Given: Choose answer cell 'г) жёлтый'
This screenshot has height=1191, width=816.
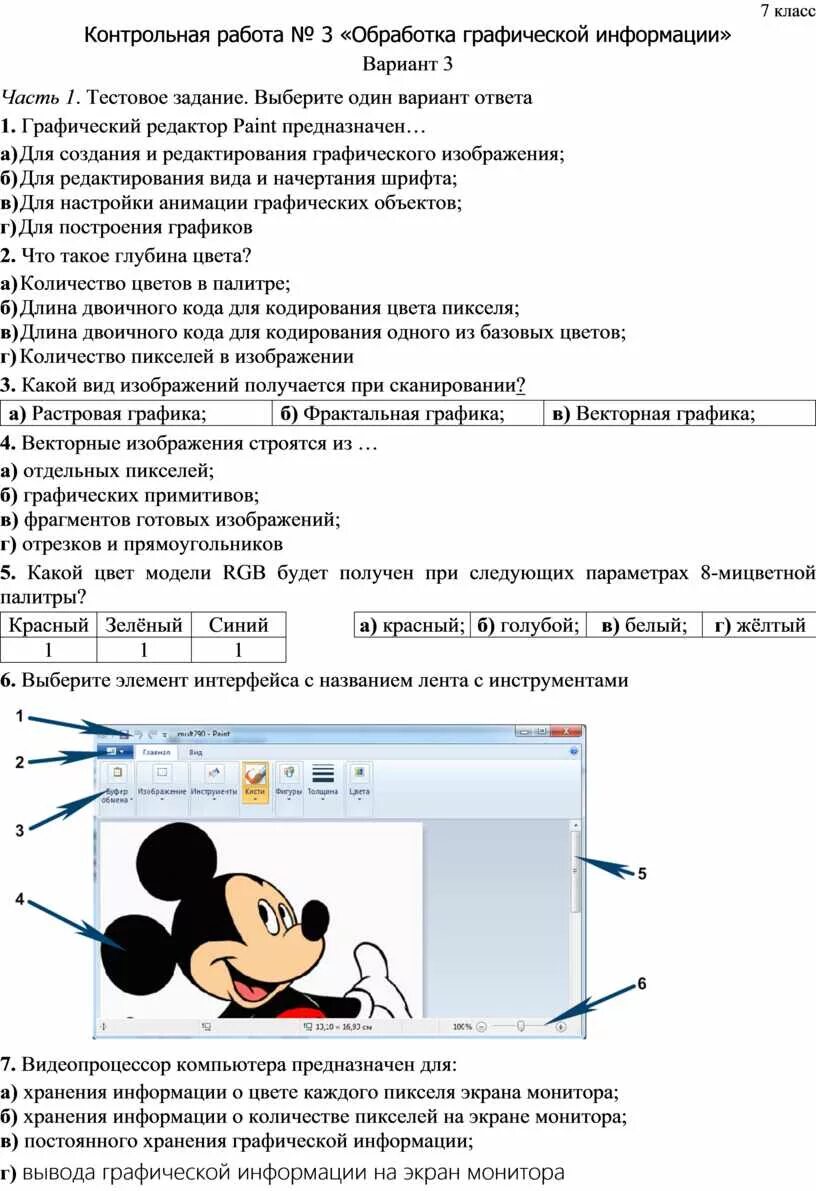Looking at the screenshot, I should pos(759,625).
